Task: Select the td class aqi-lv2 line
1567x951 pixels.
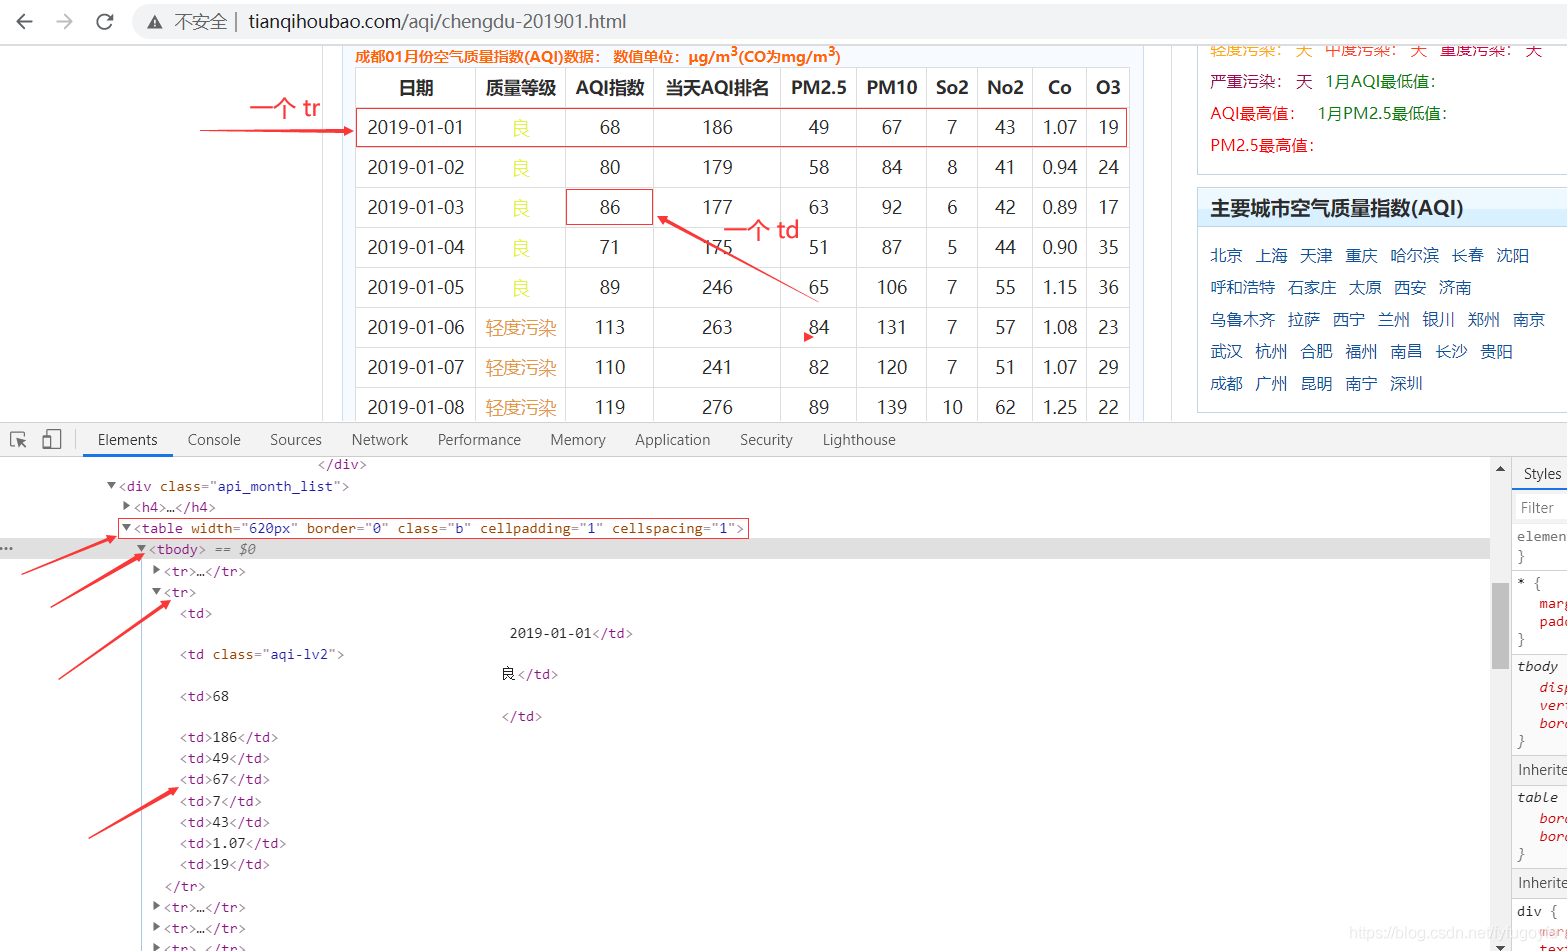Action: pyautogui.click(x=262, y=654)
